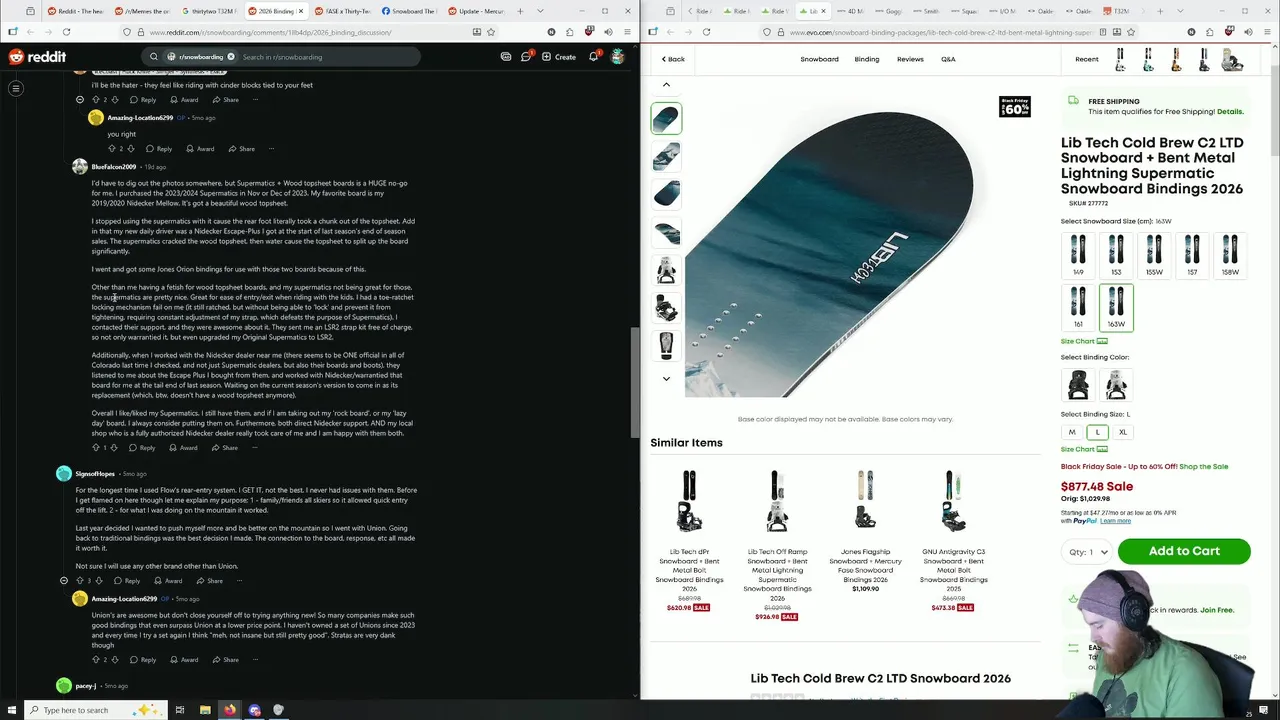Viewport: 1280px width, 720px height.
Task: Open File Explorer from taskbar
Action: pos(205,710)
